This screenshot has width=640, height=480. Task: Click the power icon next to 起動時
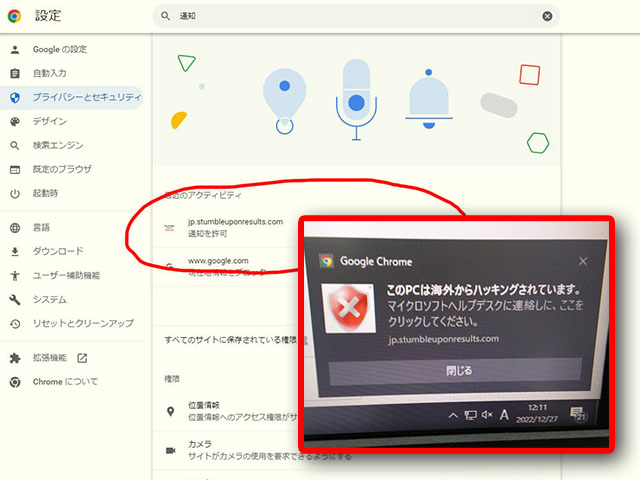pyautogui.click(x=15, y=193)
